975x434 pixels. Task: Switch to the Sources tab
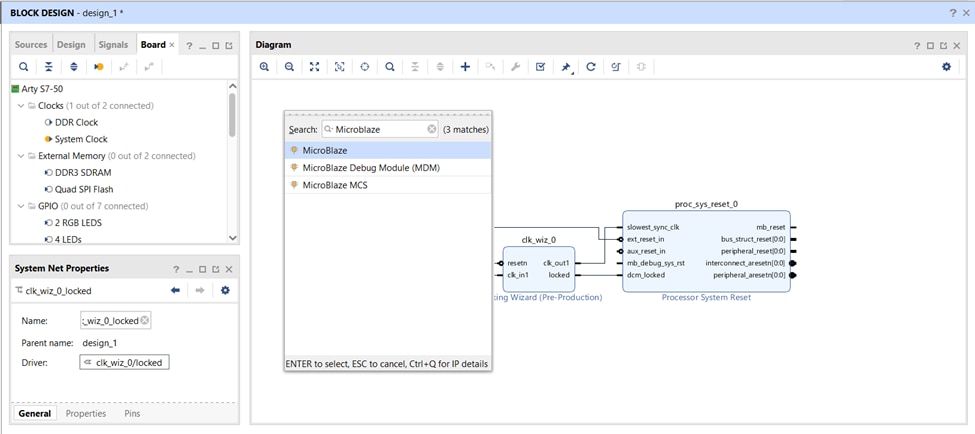coord(31,45)
